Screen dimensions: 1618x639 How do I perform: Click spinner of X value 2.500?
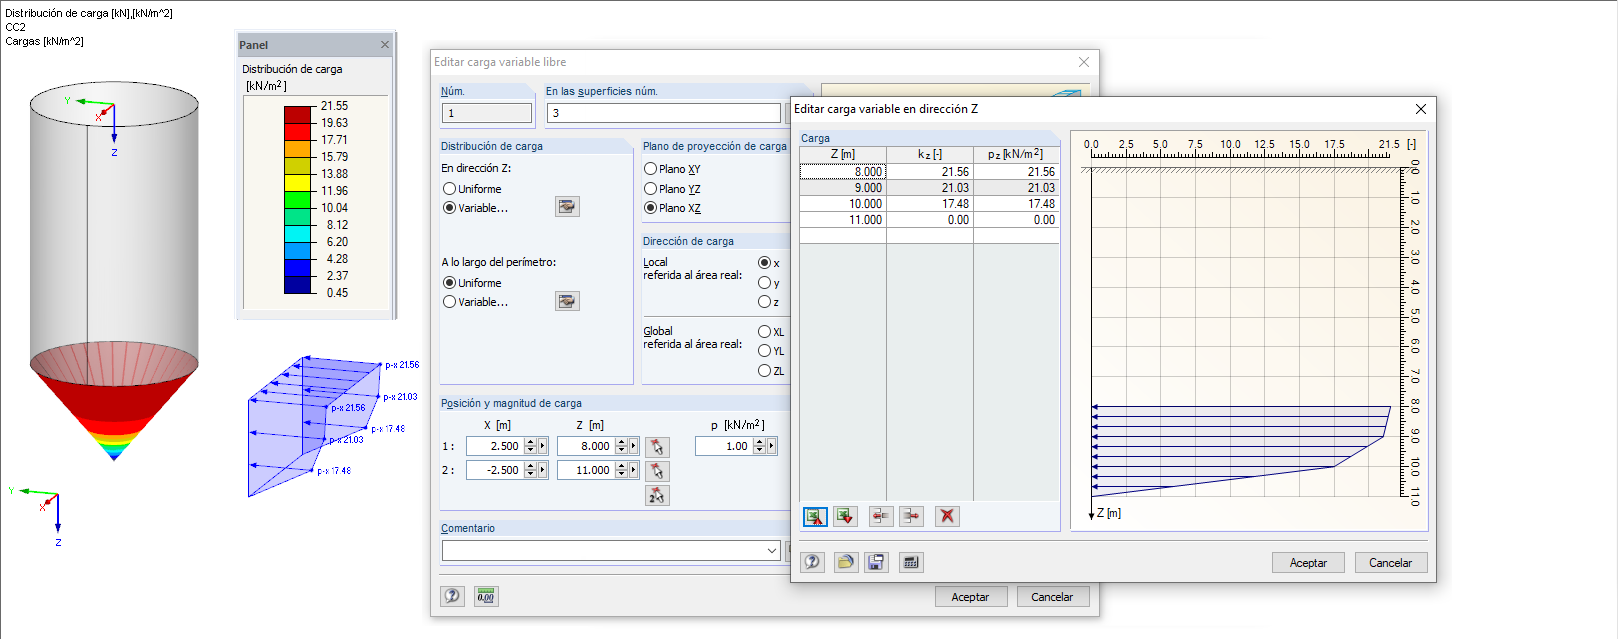(x=530, y=446)
